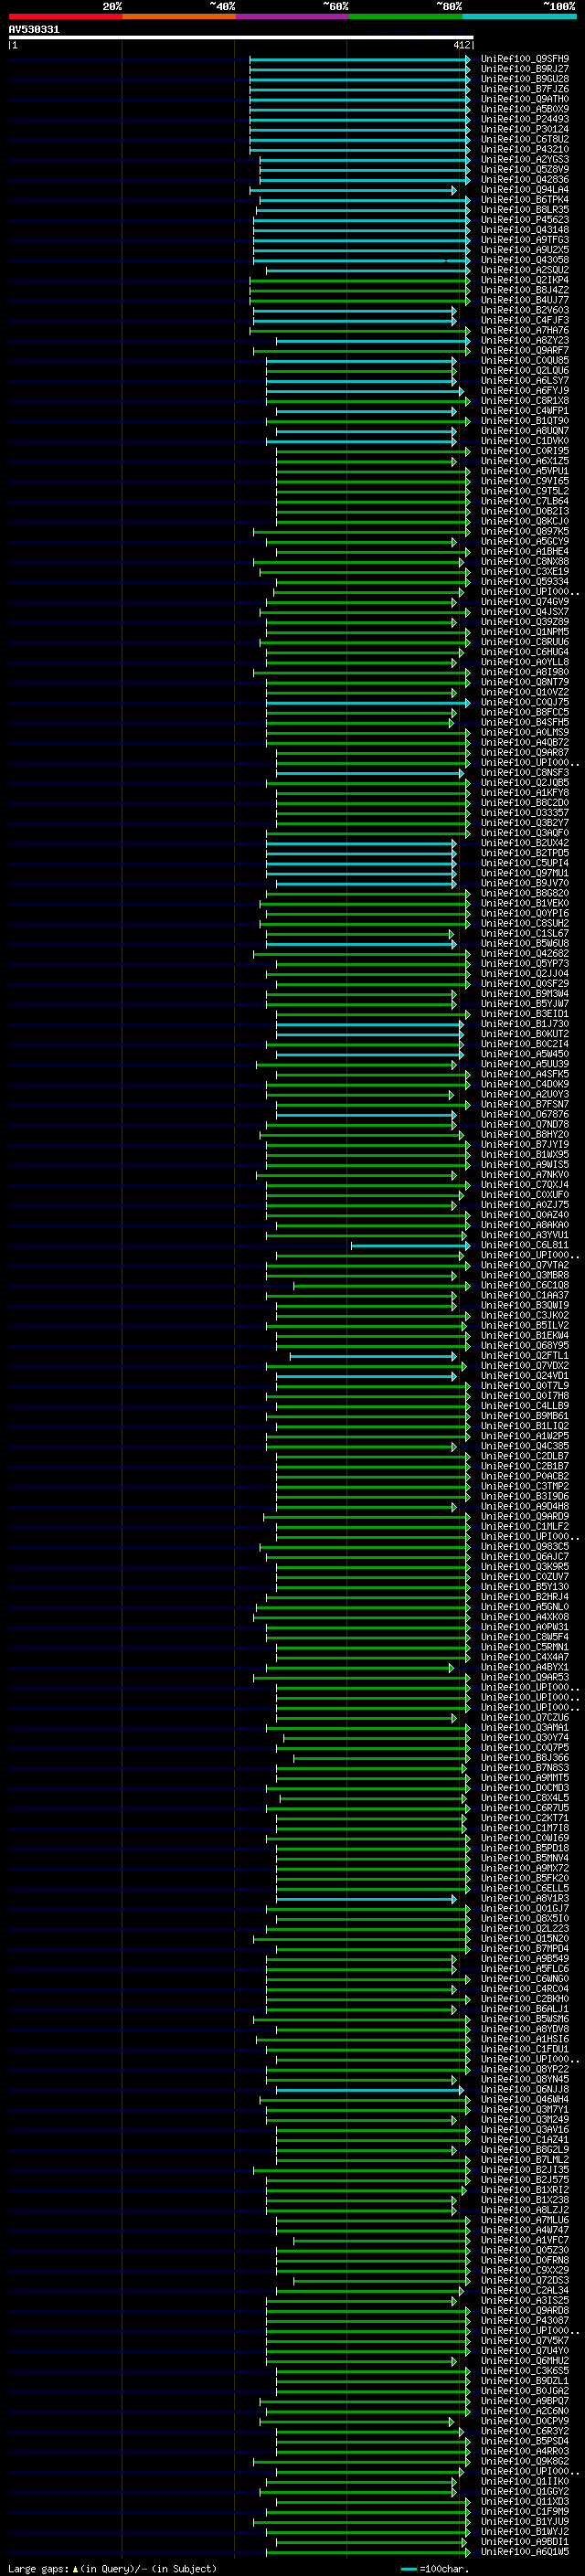
Task: Select hit UniRef100_Q9ARF7
Action: (x=524, y=350)
